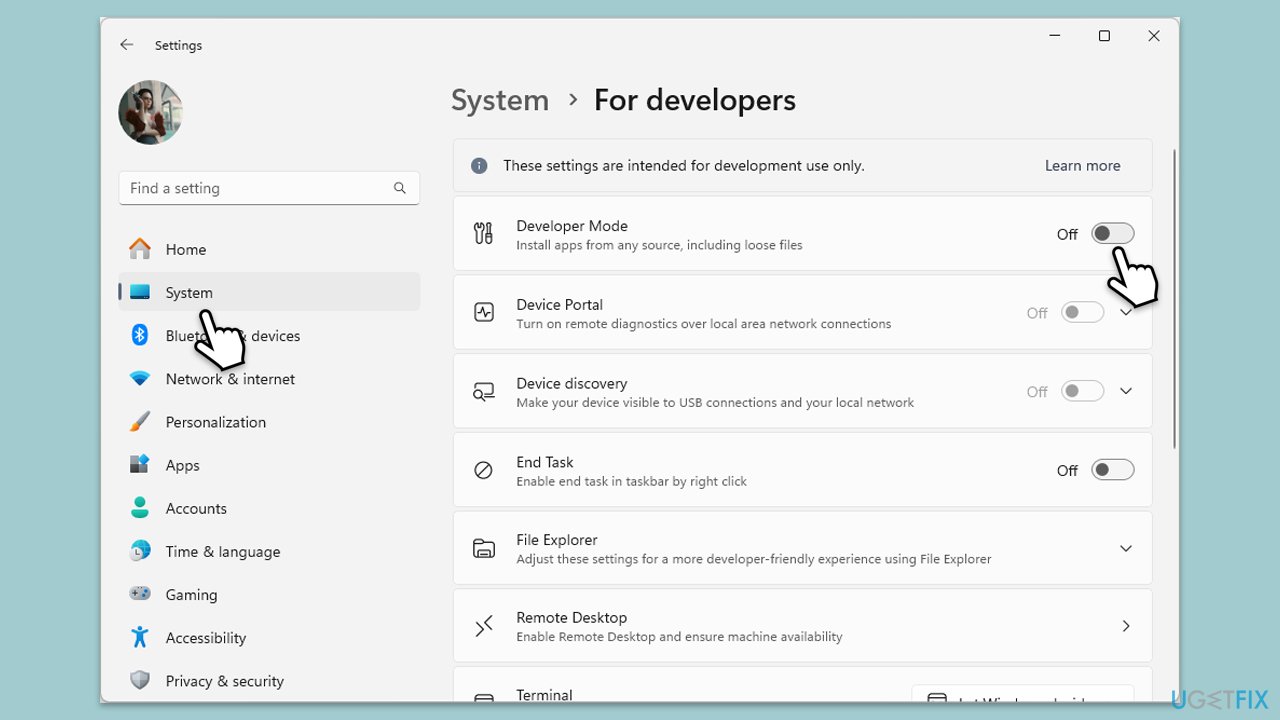Open the Terminal default app dropdown

[1022, 694]
